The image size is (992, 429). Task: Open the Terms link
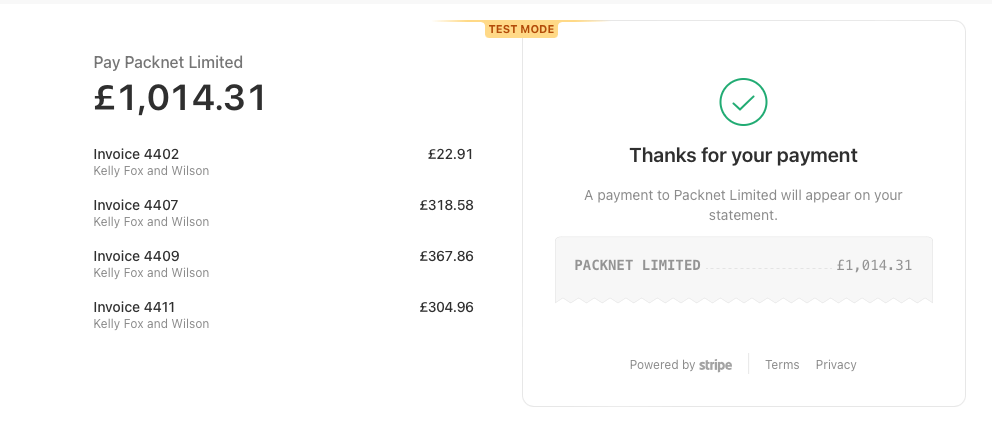click(782, 364)
